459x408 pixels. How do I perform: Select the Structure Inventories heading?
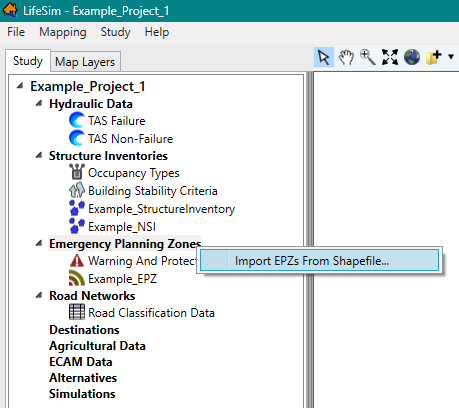108,156
